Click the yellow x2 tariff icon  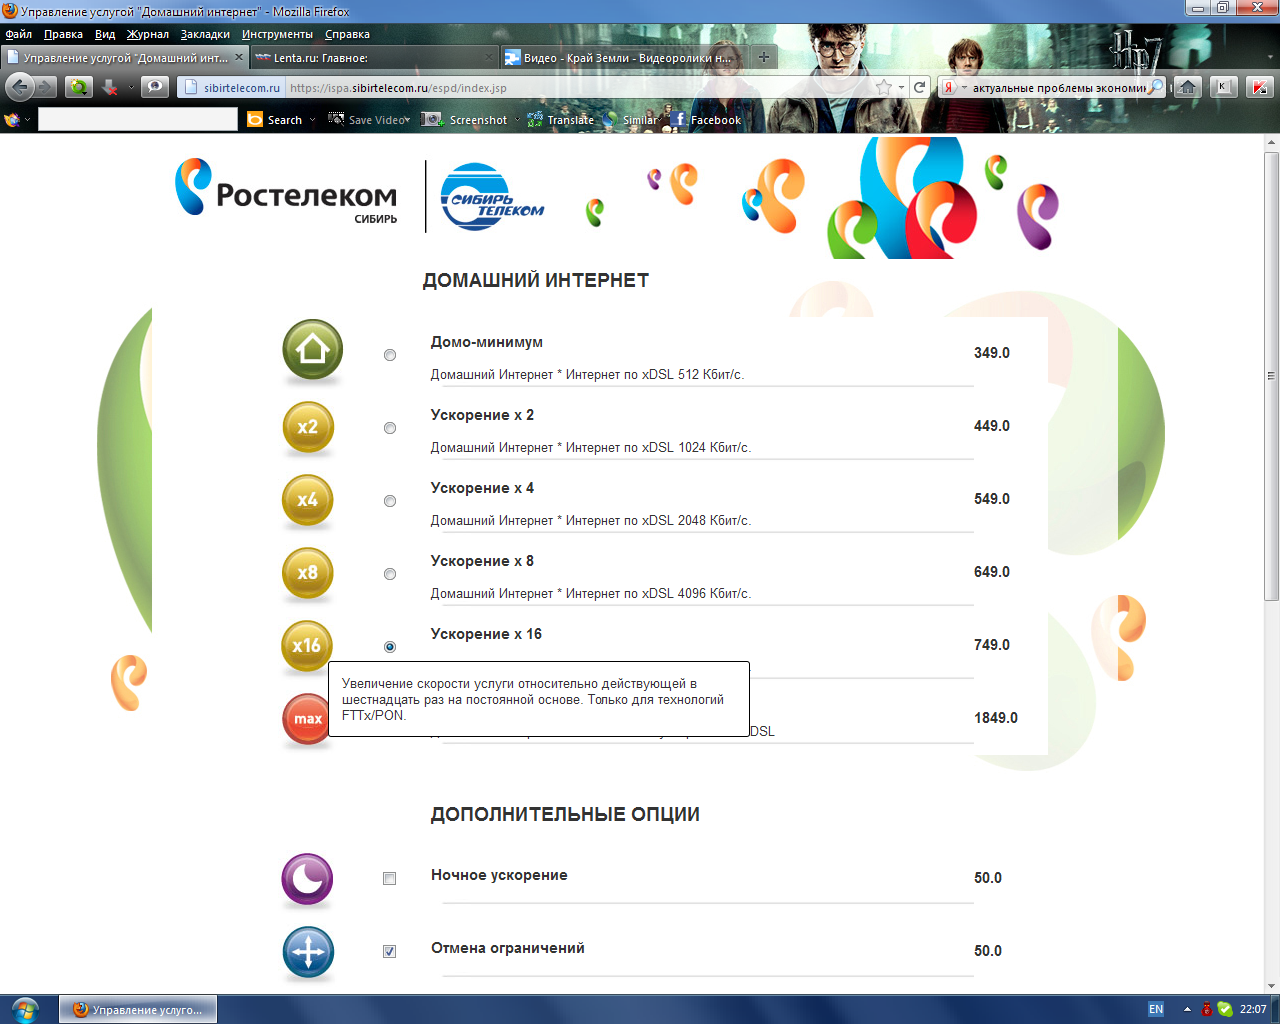307,426
